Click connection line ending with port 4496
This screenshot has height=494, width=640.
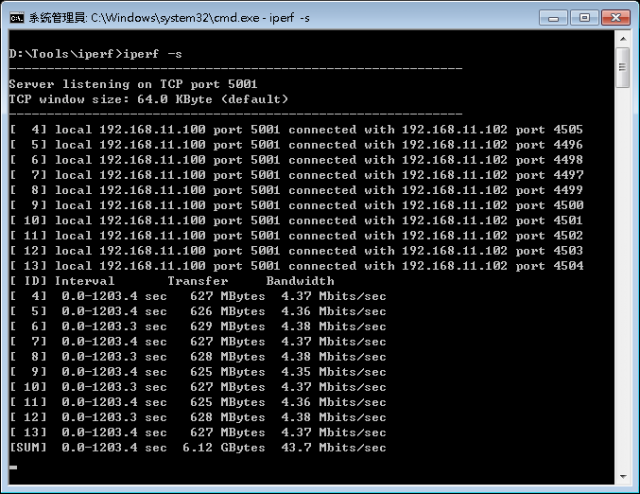coord(296,145)
